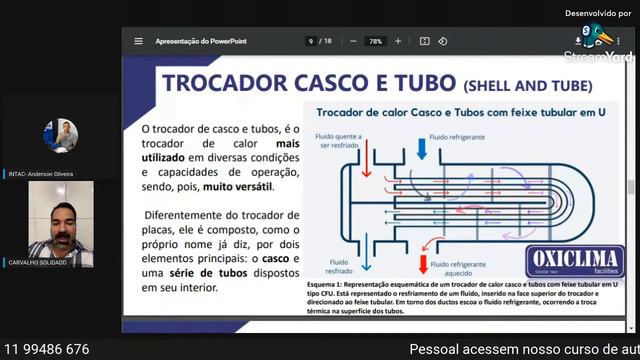
Task: Click the zoom percentage field 78%
Action: pyautogui.click(x=375, y=41)
